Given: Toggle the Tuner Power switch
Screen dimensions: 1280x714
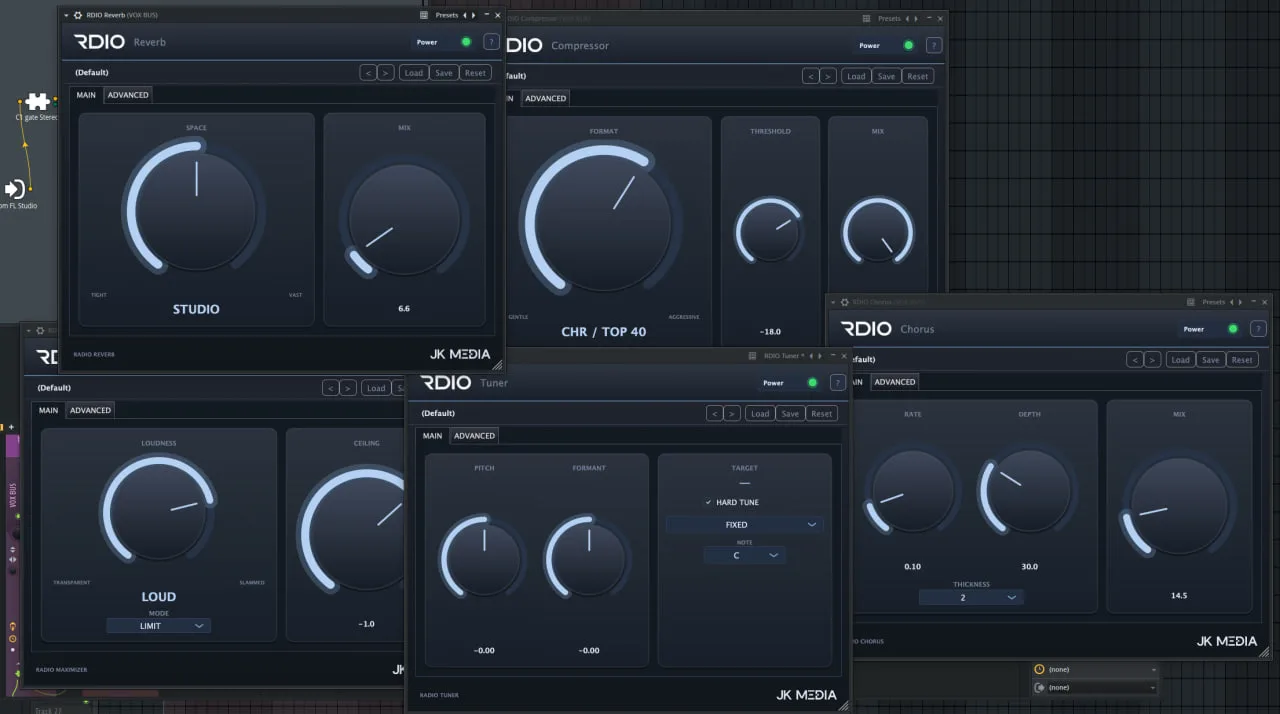Looking at the screenshot, I should (x=812, y=382).
